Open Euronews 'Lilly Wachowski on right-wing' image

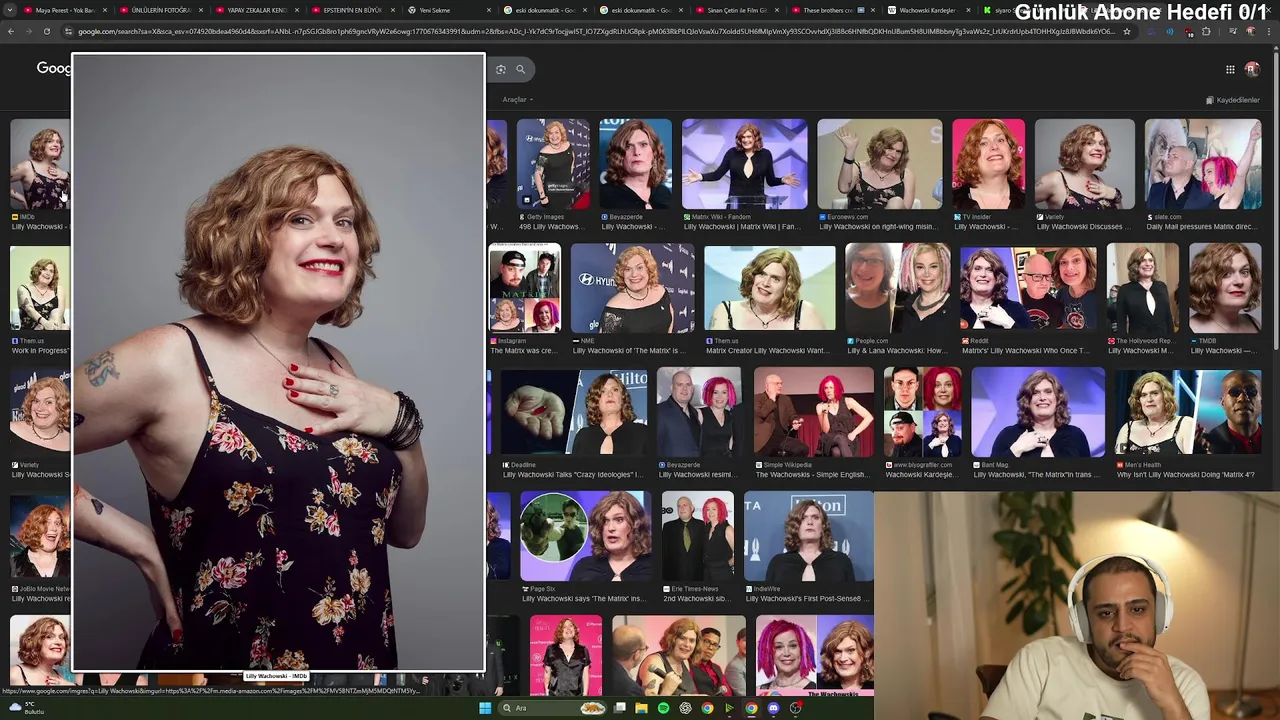[880, 164]
